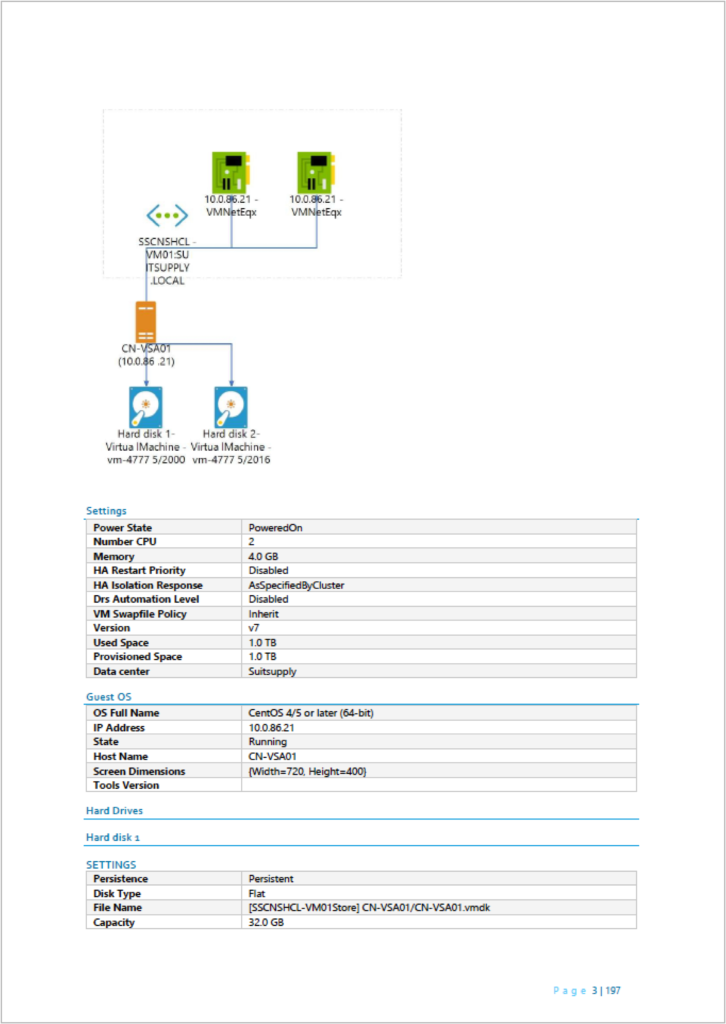
Task: Click the Hard disk 2 vm-4777 5/2016 label
Action: click(x=232, y=447)
